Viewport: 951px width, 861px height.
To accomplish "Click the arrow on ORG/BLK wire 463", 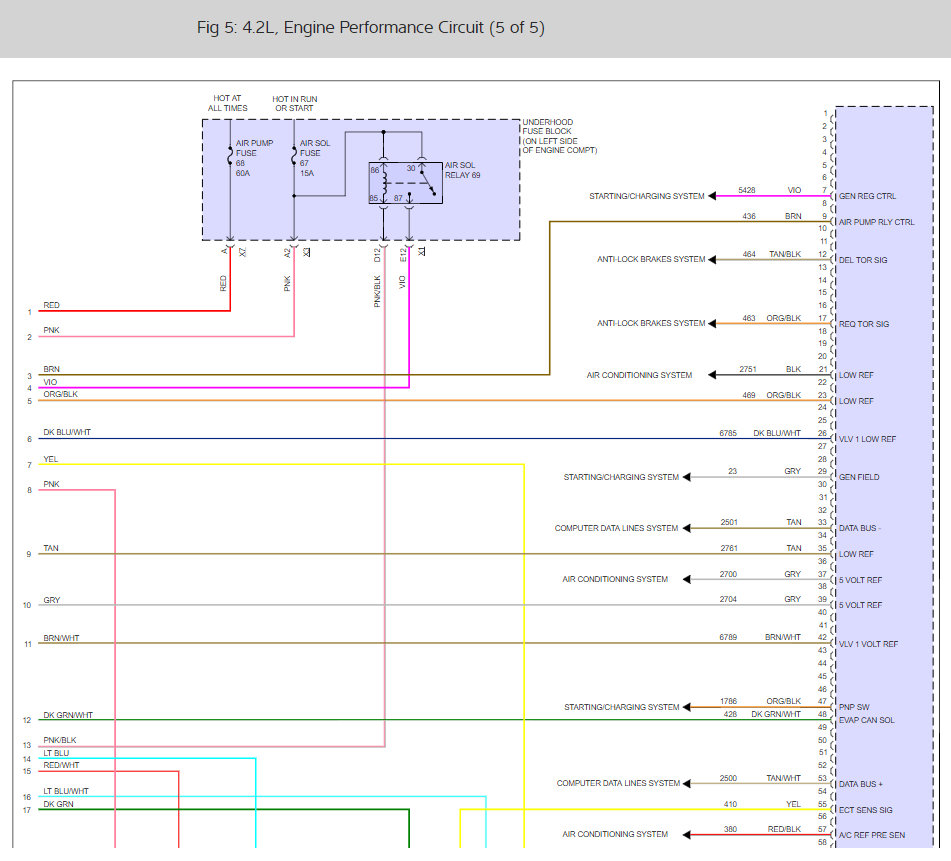I will 713,324.
